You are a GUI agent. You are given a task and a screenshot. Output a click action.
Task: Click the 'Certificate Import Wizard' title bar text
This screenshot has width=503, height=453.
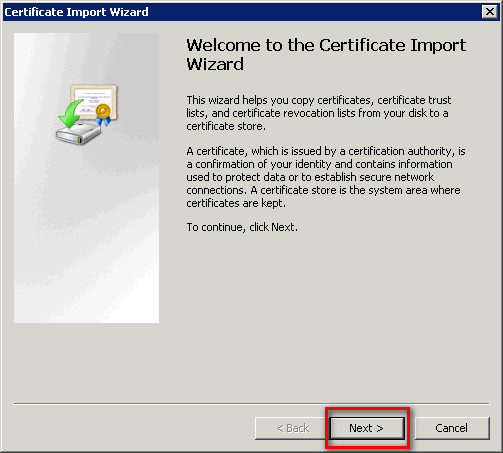point(76,12)
